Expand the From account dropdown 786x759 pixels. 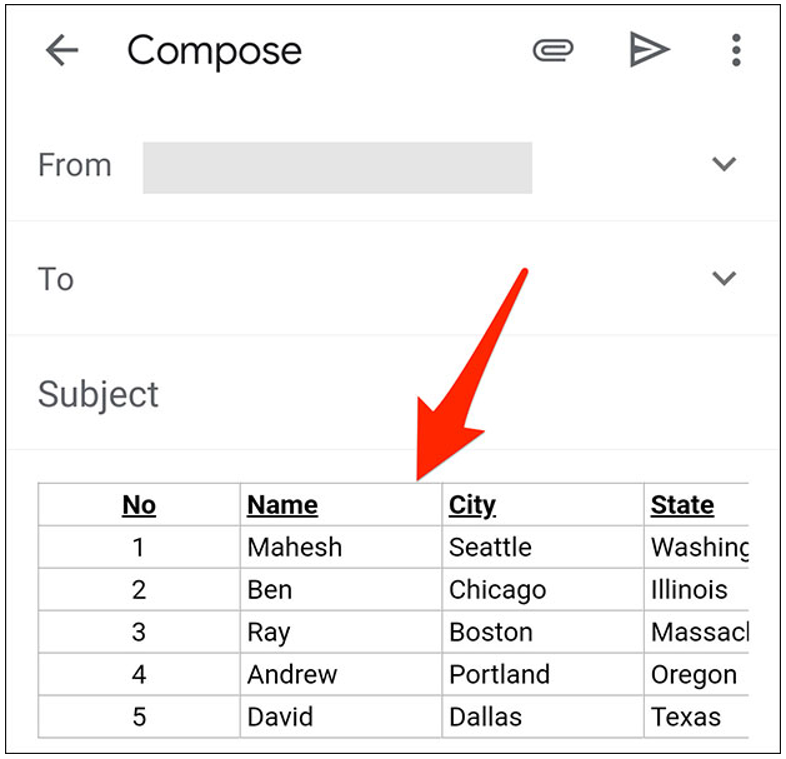[723, 165]
